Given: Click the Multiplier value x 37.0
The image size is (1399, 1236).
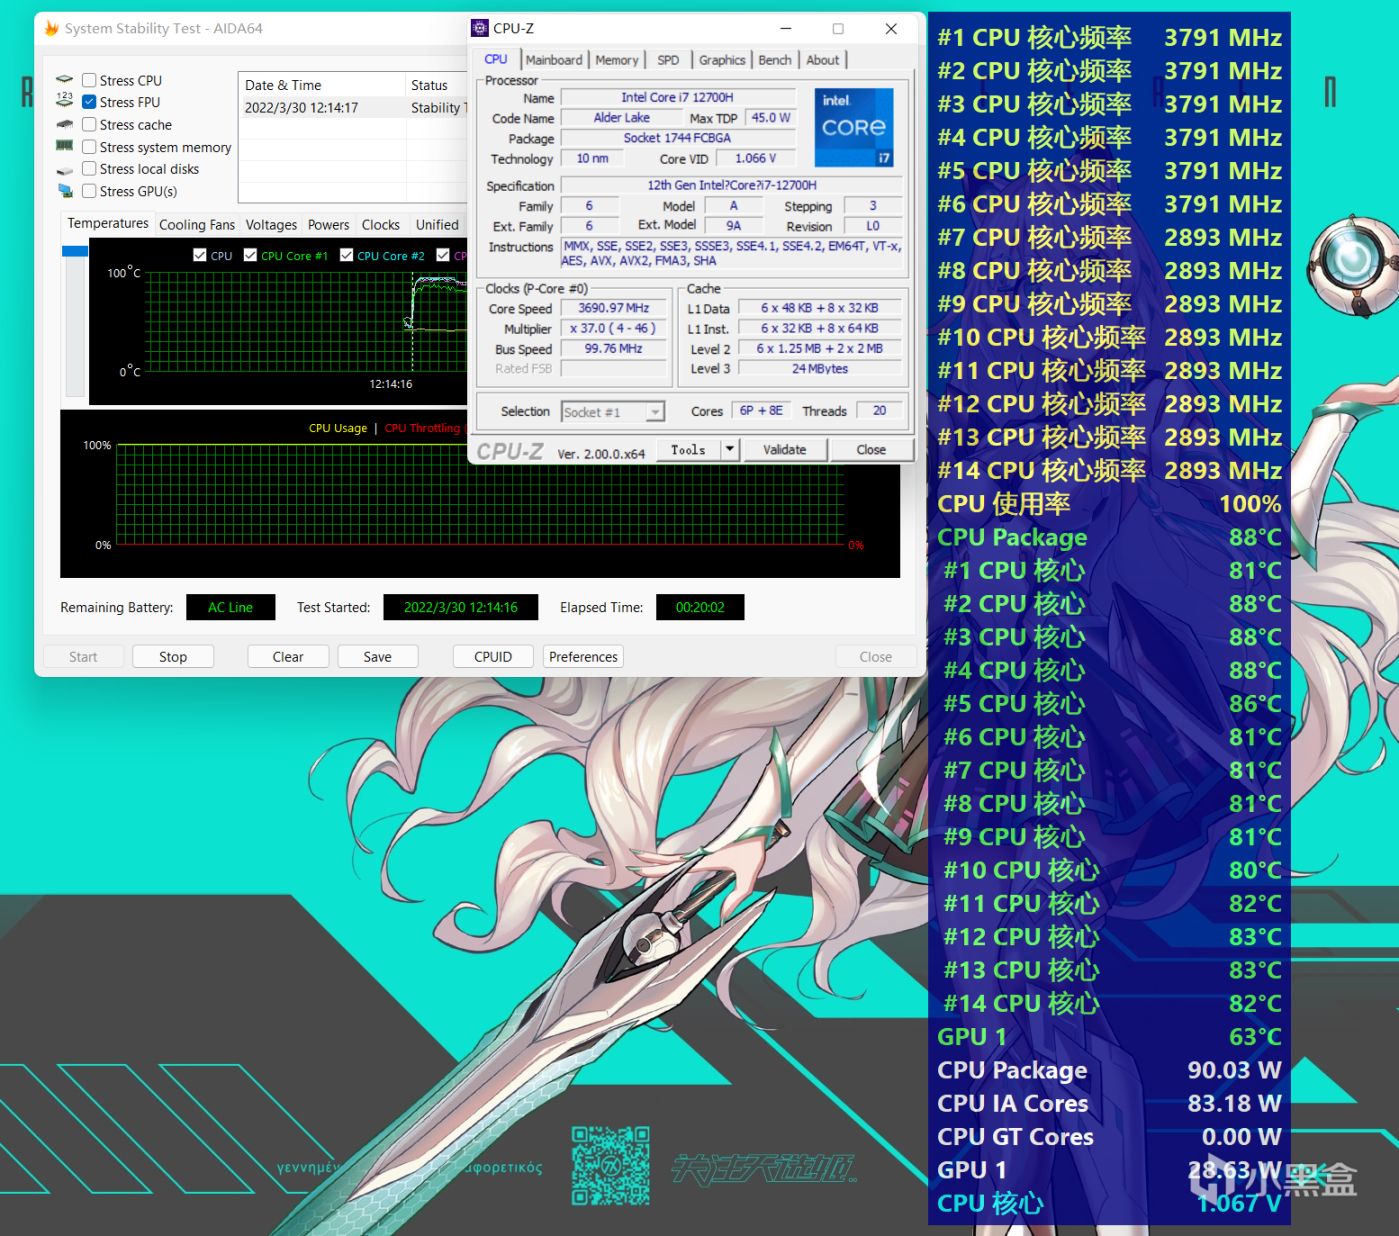Looking at the screenshot, I should point(614,328).
